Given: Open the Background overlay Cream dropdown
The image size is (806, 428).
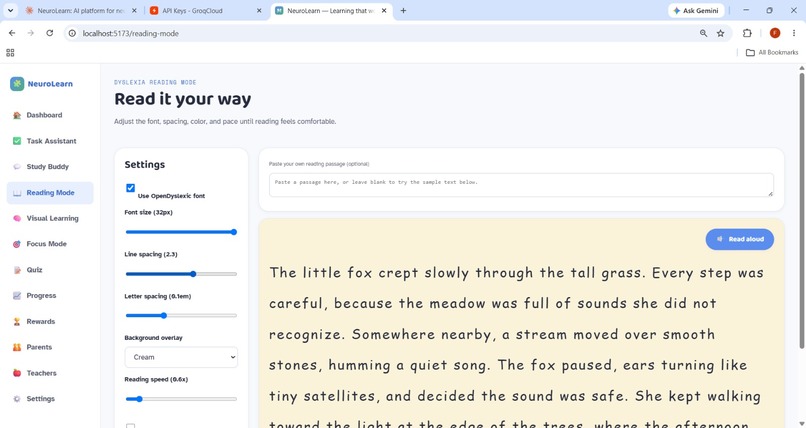Looking at the screenshot, I should 181,357.
